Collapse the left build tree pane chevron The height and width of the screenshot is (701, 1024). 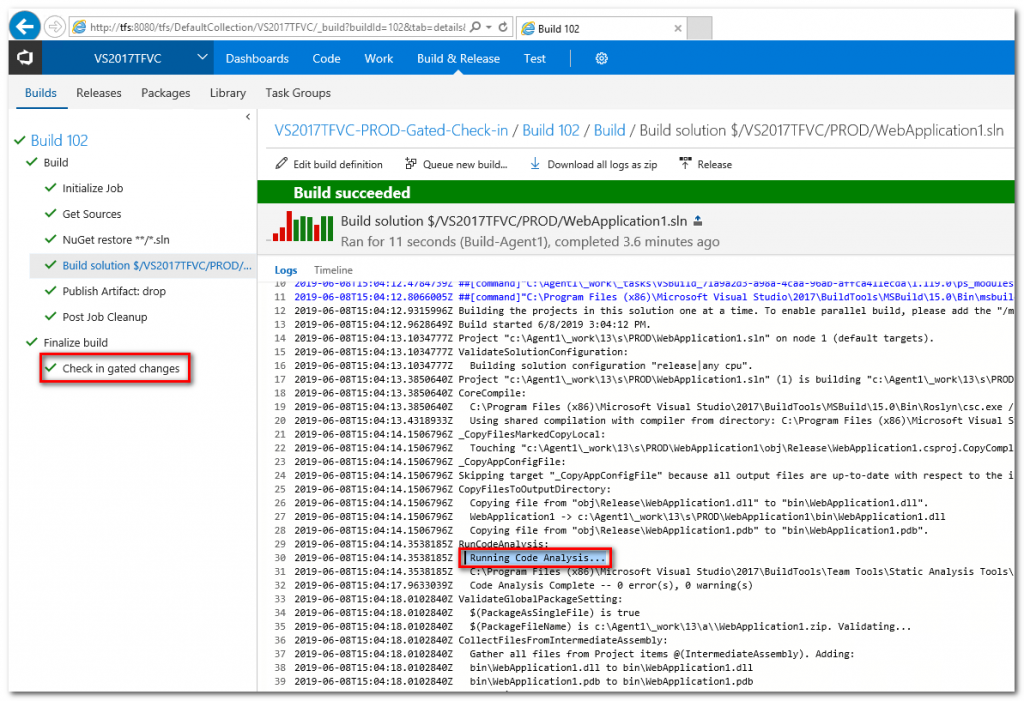(x=248, y=117)
